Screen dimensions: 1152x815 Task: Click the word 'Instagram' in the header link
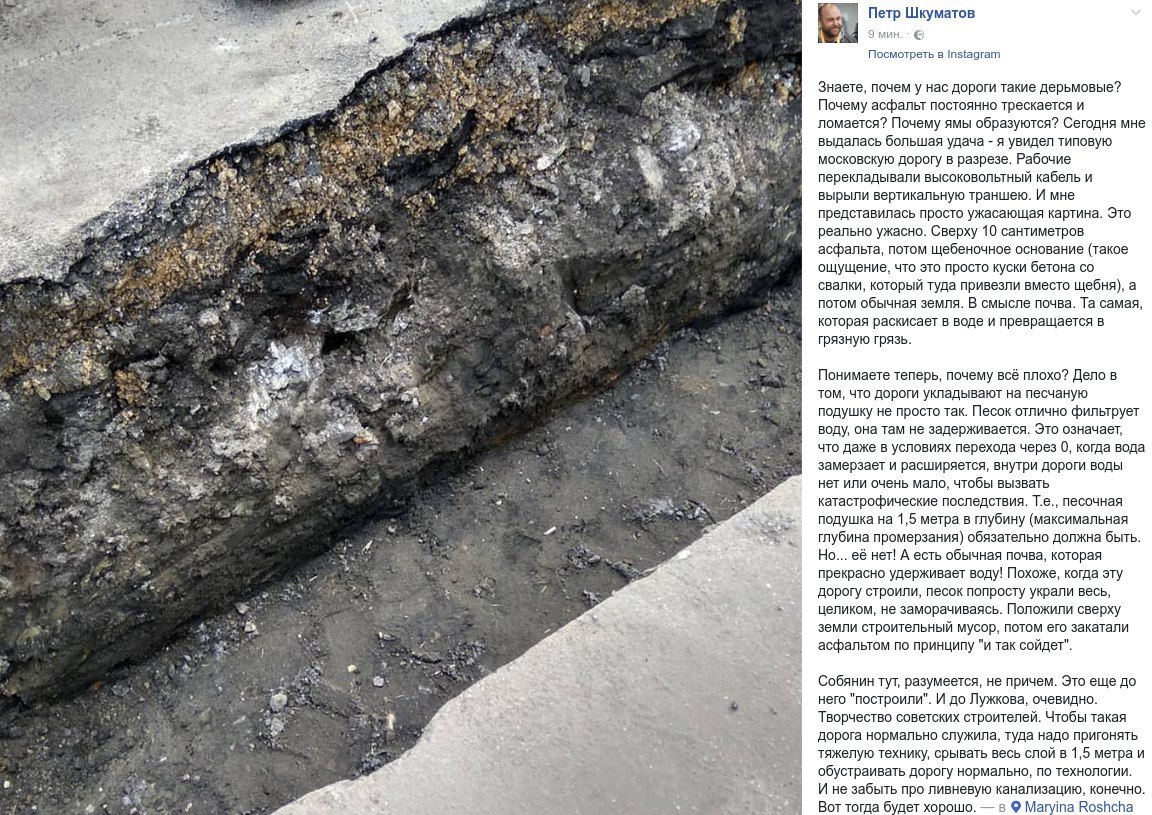pyautogui.click(x=973, y=54)
